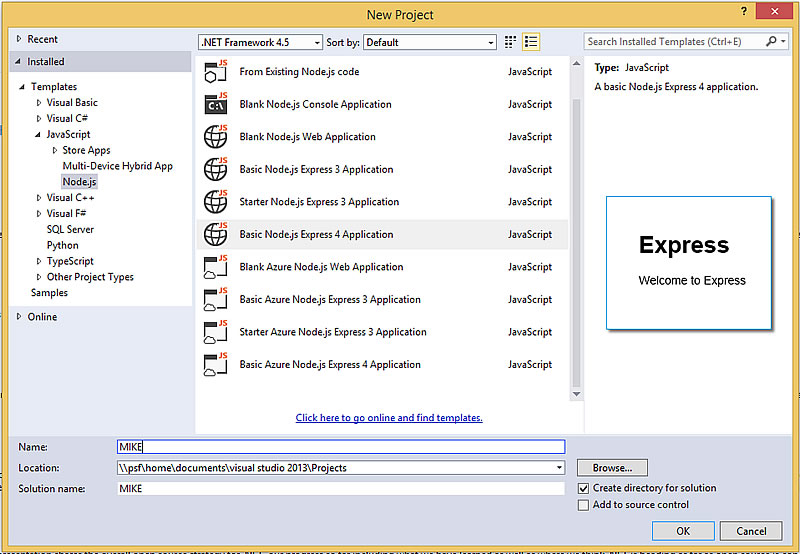800x554 pixels.
Task: Click the Express preview thumbnail
Action: [689, 263]
